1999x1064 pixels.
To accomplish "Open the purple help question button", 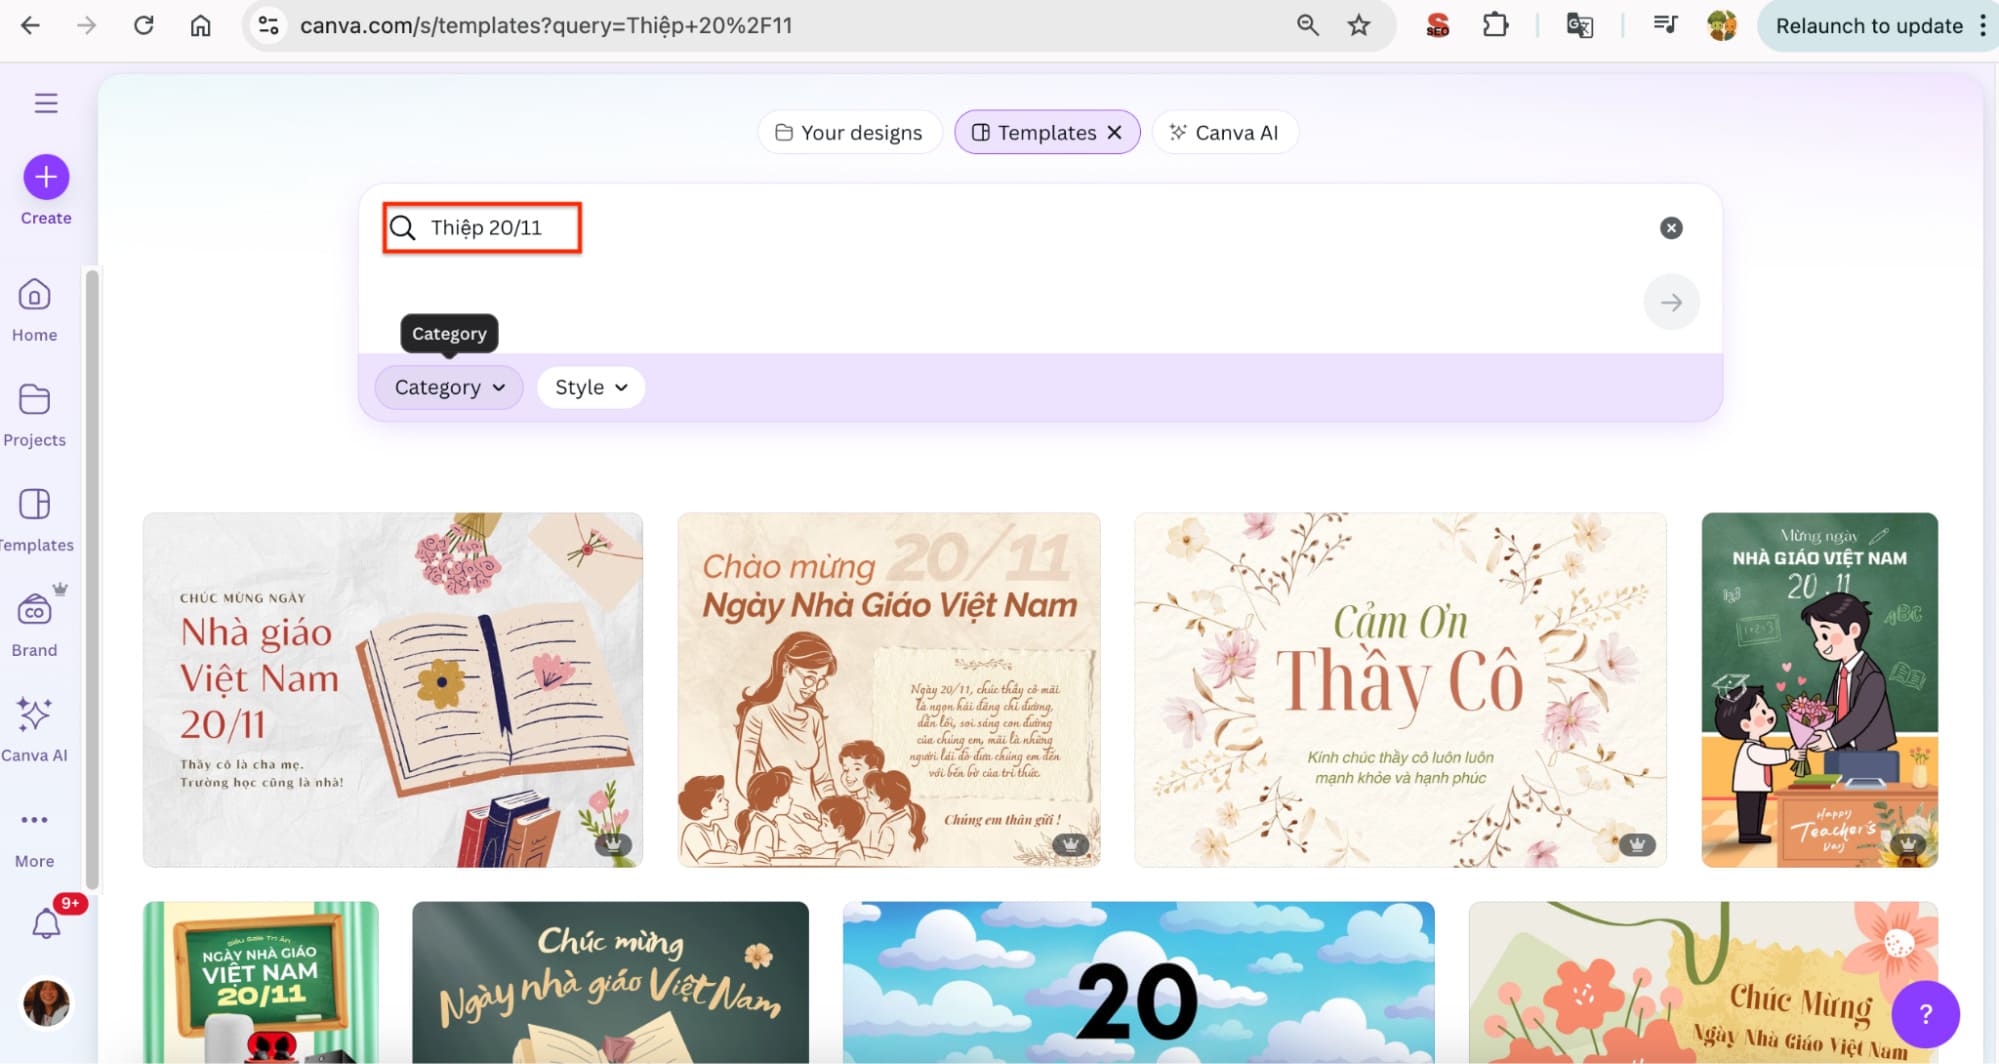I will click(1925, 1013).
